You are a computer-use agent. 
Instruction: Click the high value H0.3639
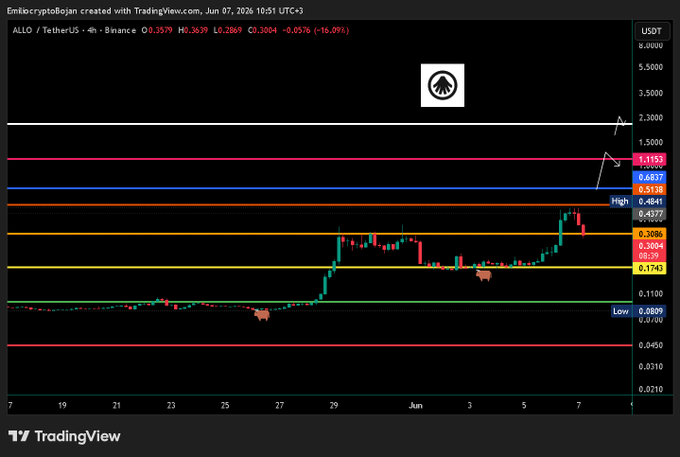point(193,30)
